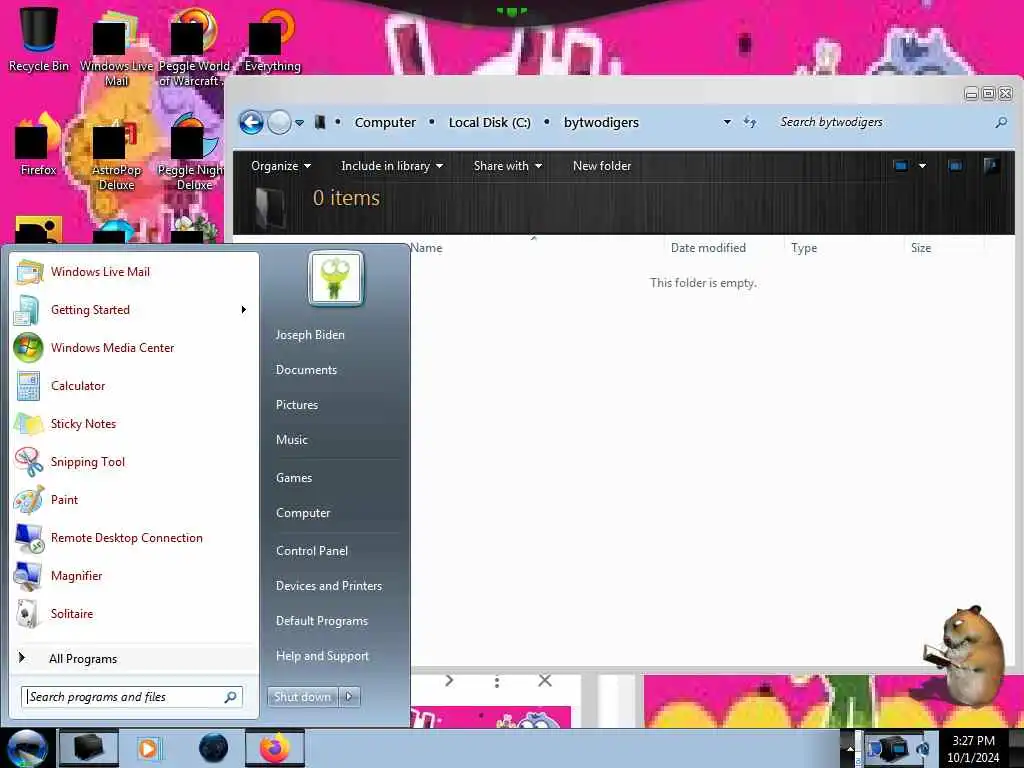Open Help and Support
The height and width of the screenshot is (768, 1024).
pos(322,656)
